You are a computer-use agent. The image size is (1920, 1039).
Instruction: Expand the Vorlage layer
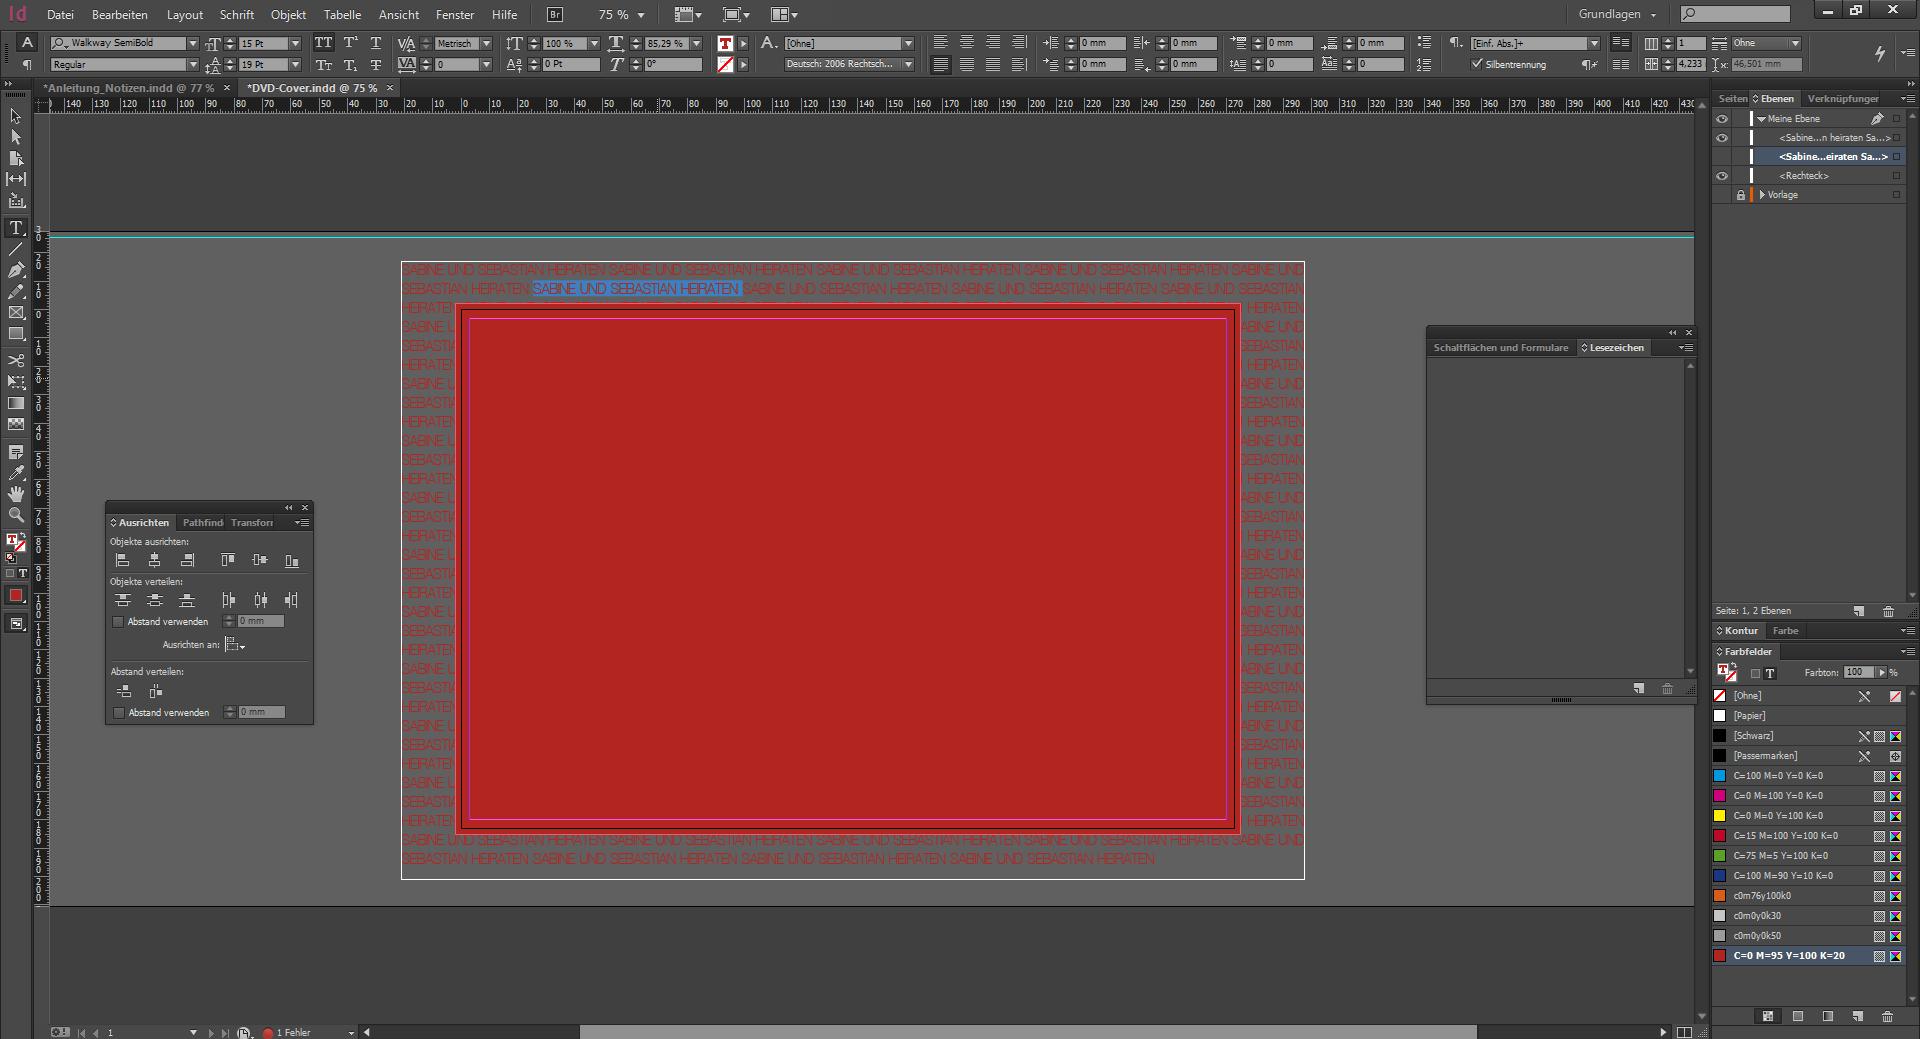(x=1762, y=195)
